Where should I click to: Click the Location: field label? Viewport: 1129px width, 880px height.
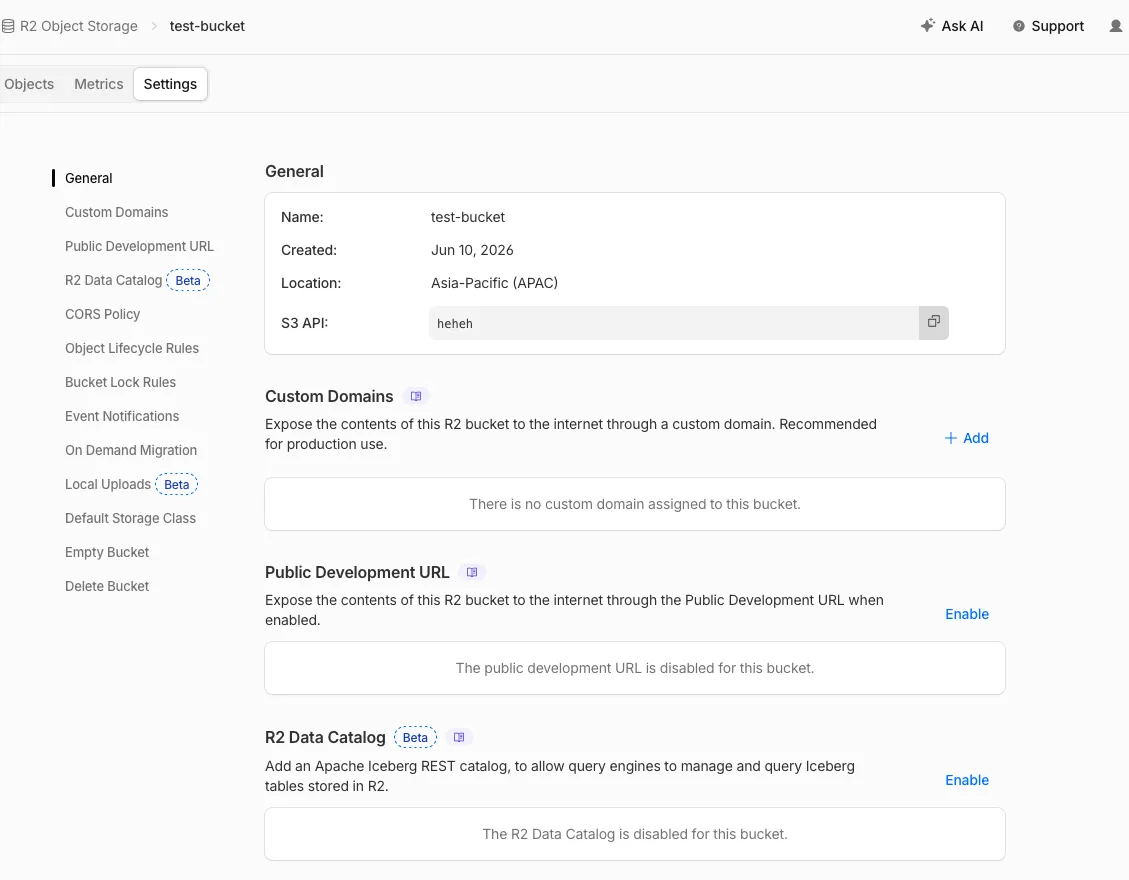tap(311, 283)
